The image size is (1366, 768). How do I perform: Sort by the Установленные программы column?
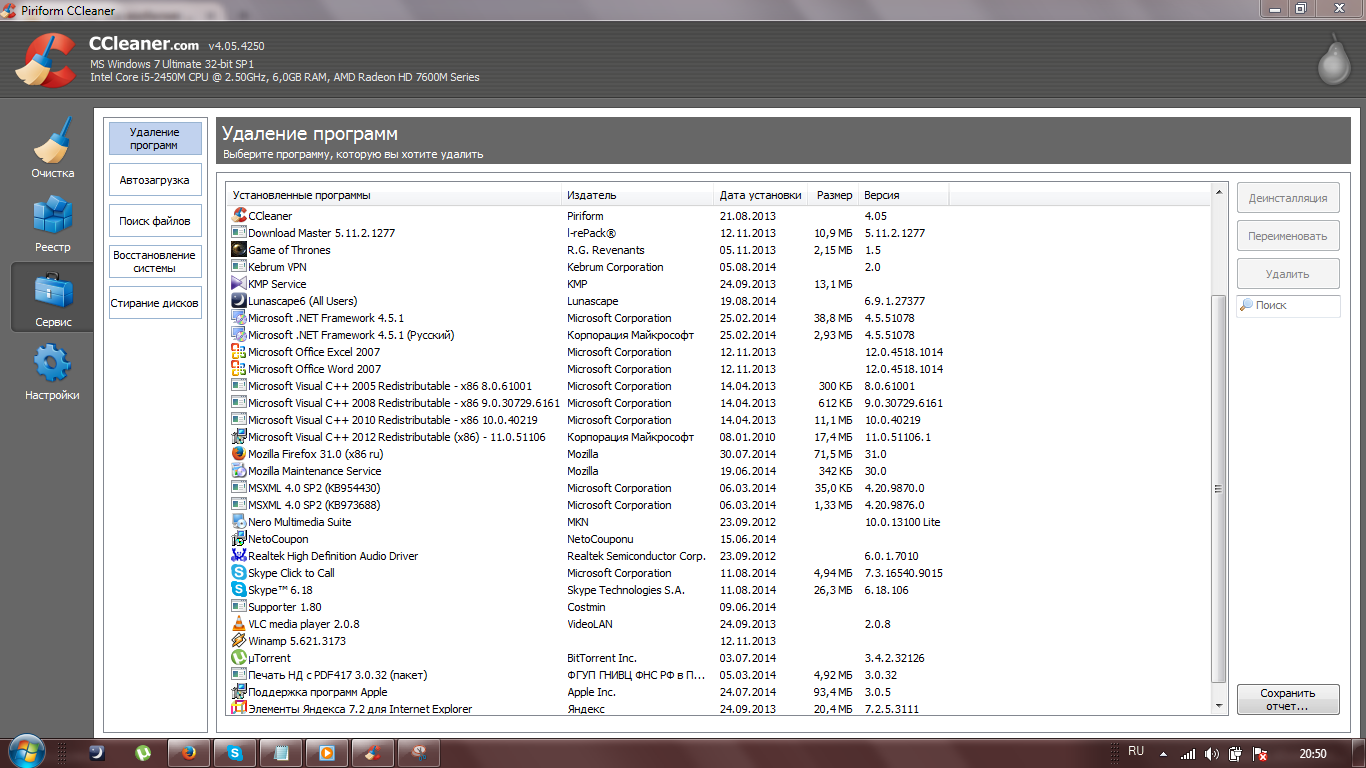click(x=395, y=195)
